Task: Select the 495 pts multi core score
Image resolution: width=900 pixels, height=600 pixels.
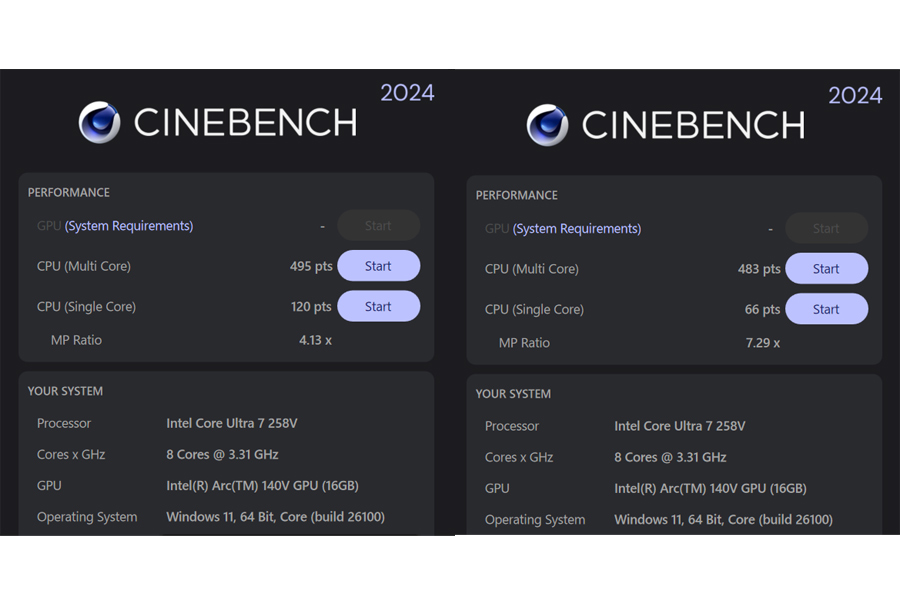Action: pos(311,266)
